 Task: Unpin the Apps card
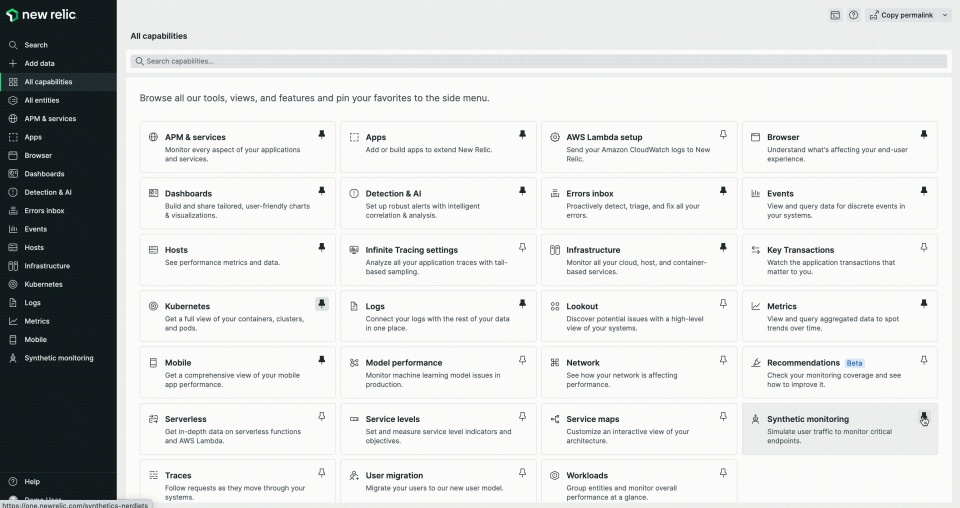pyautogui.click(x=522, y=135)
